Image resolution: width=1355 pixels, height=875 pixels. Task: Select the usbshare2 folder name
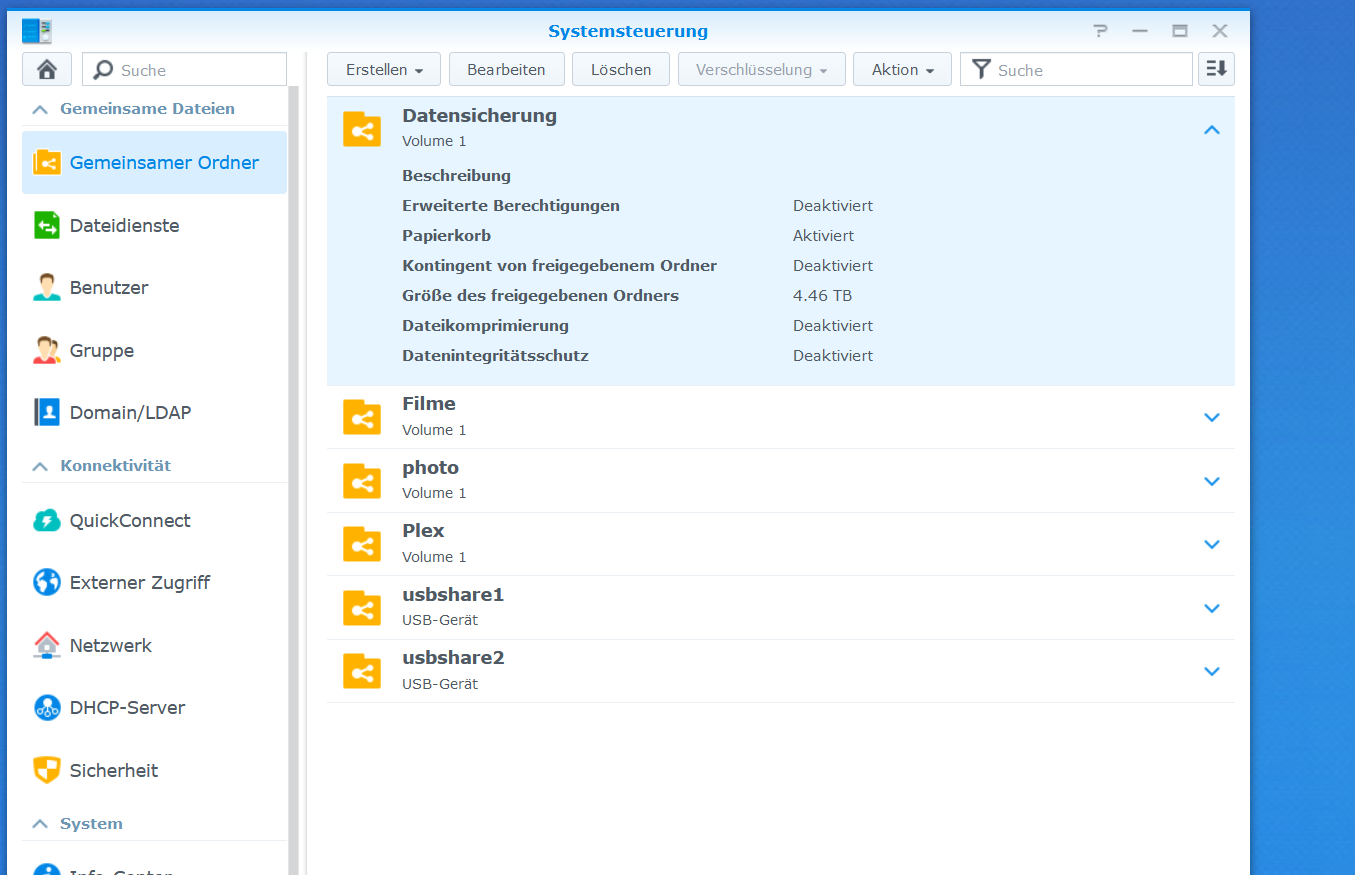pos(453,658)
